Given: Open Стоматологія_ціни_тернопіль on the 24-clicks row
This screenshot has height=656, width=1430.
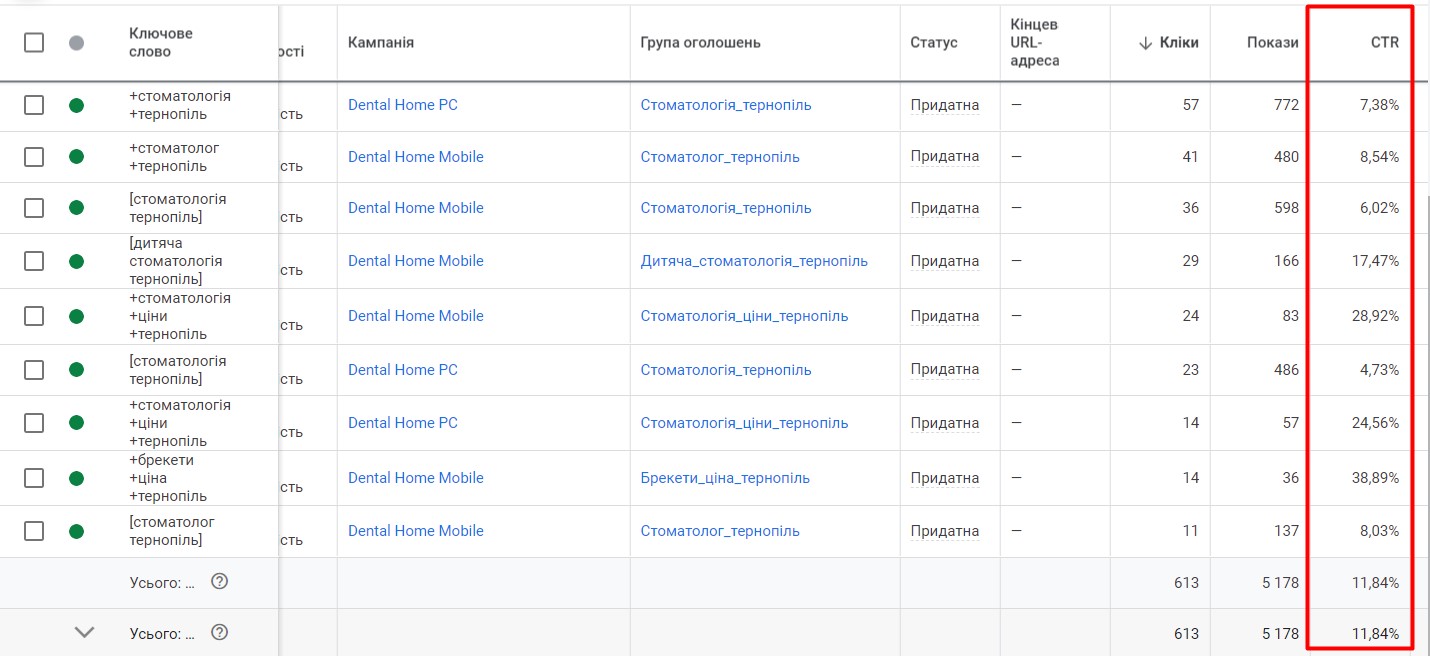Looking at the screenshot, I should pyautogui.click(x=744, y=316).
